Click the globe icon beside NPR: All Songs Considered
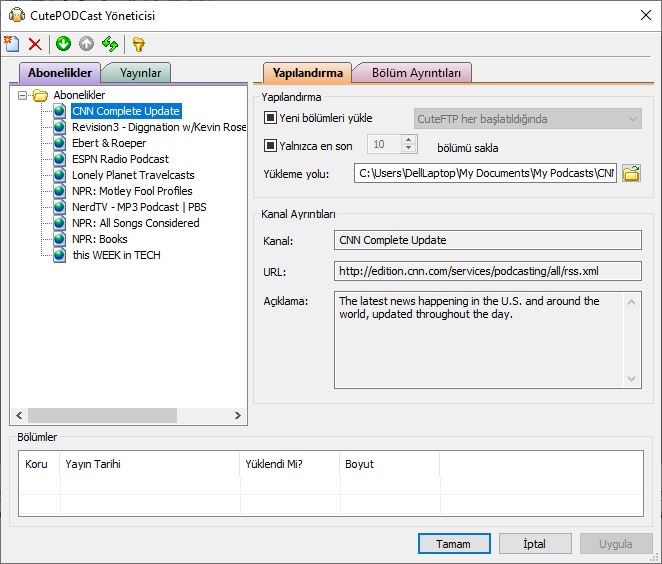 click(x=60, y=223)
